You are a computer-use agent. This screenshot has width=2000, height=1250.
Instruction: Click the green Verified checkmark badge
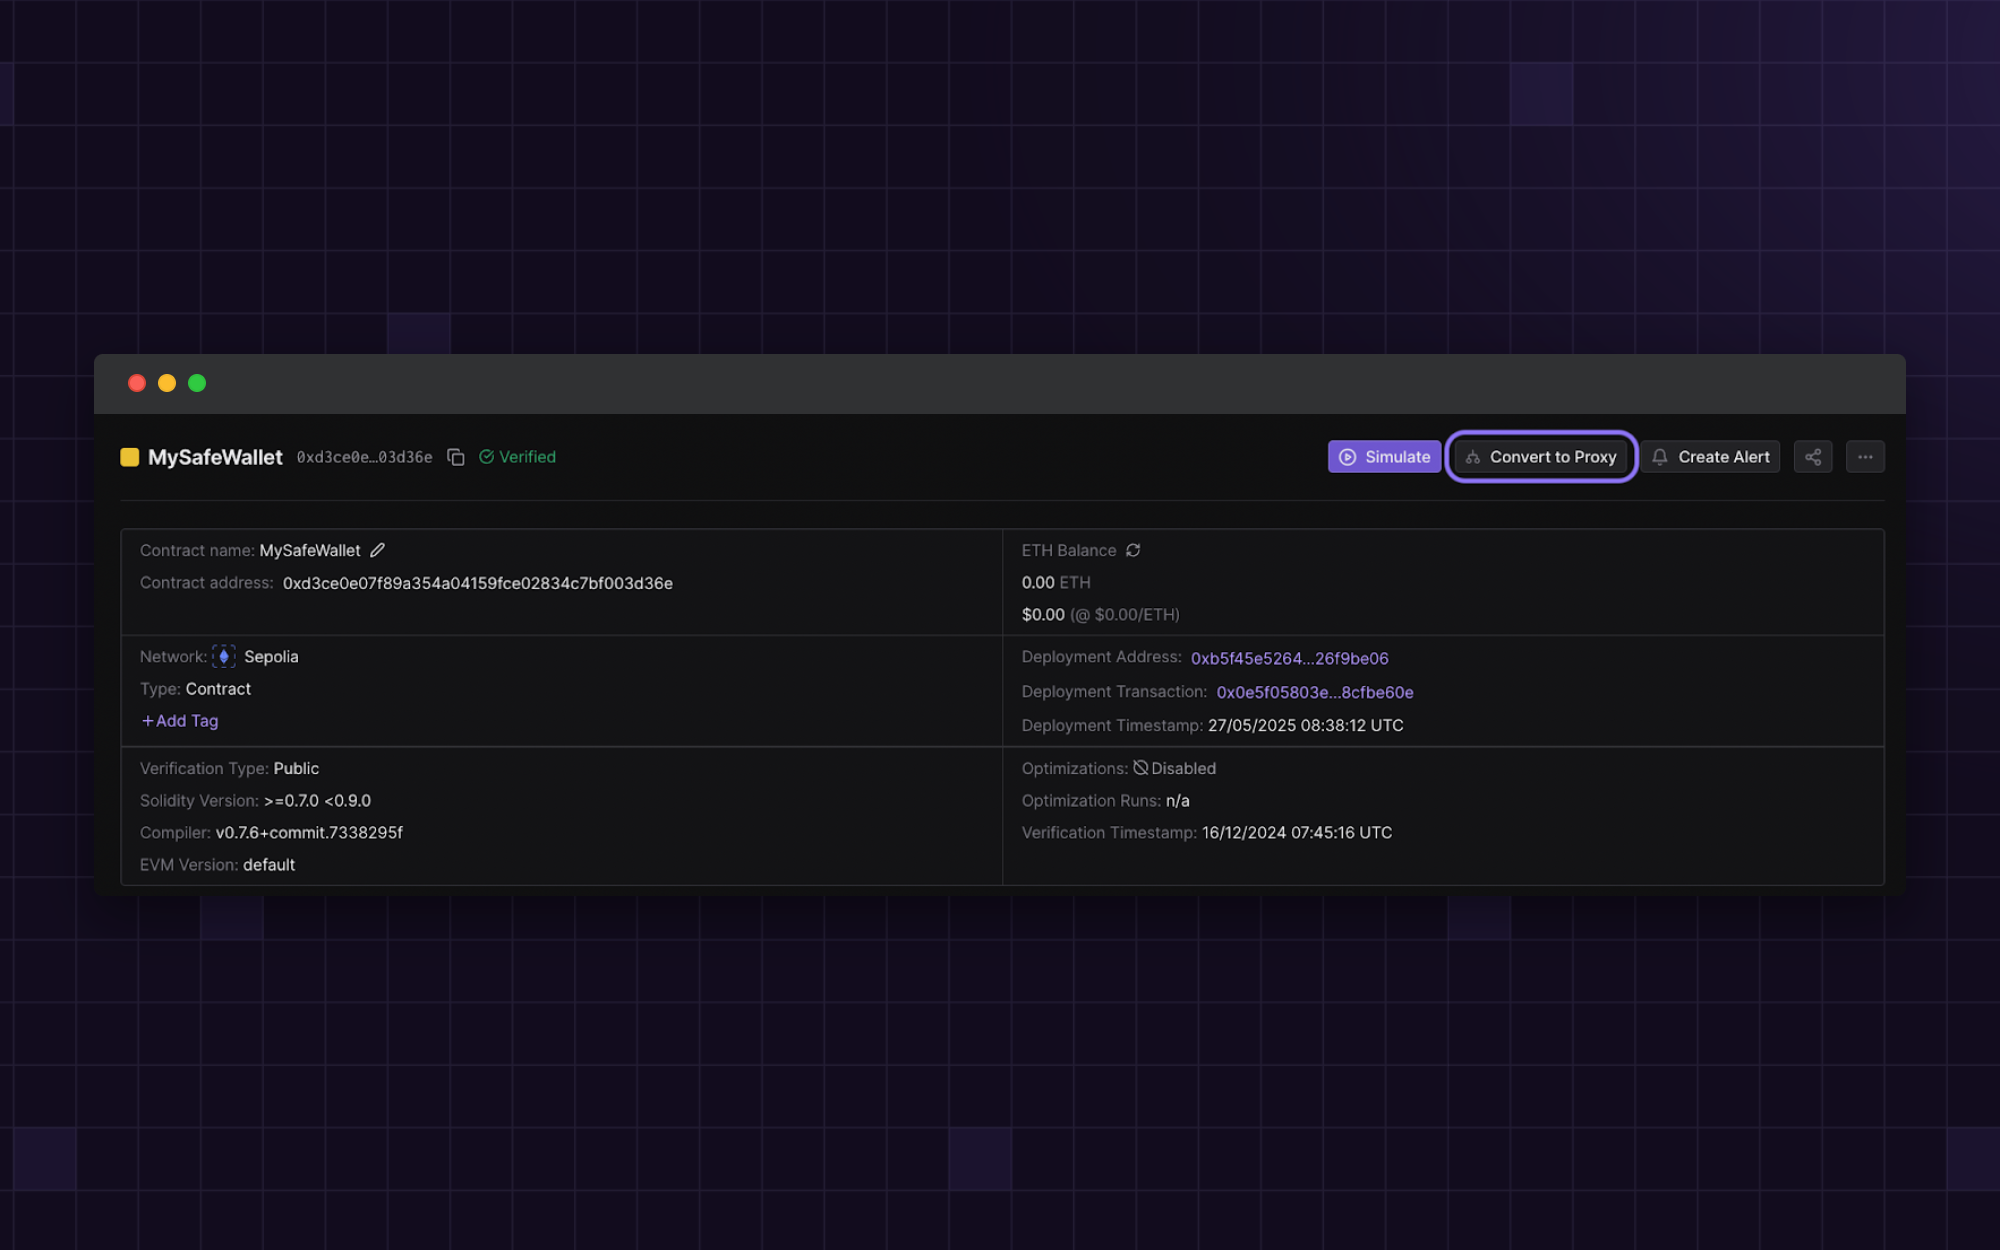click(517, 457)
